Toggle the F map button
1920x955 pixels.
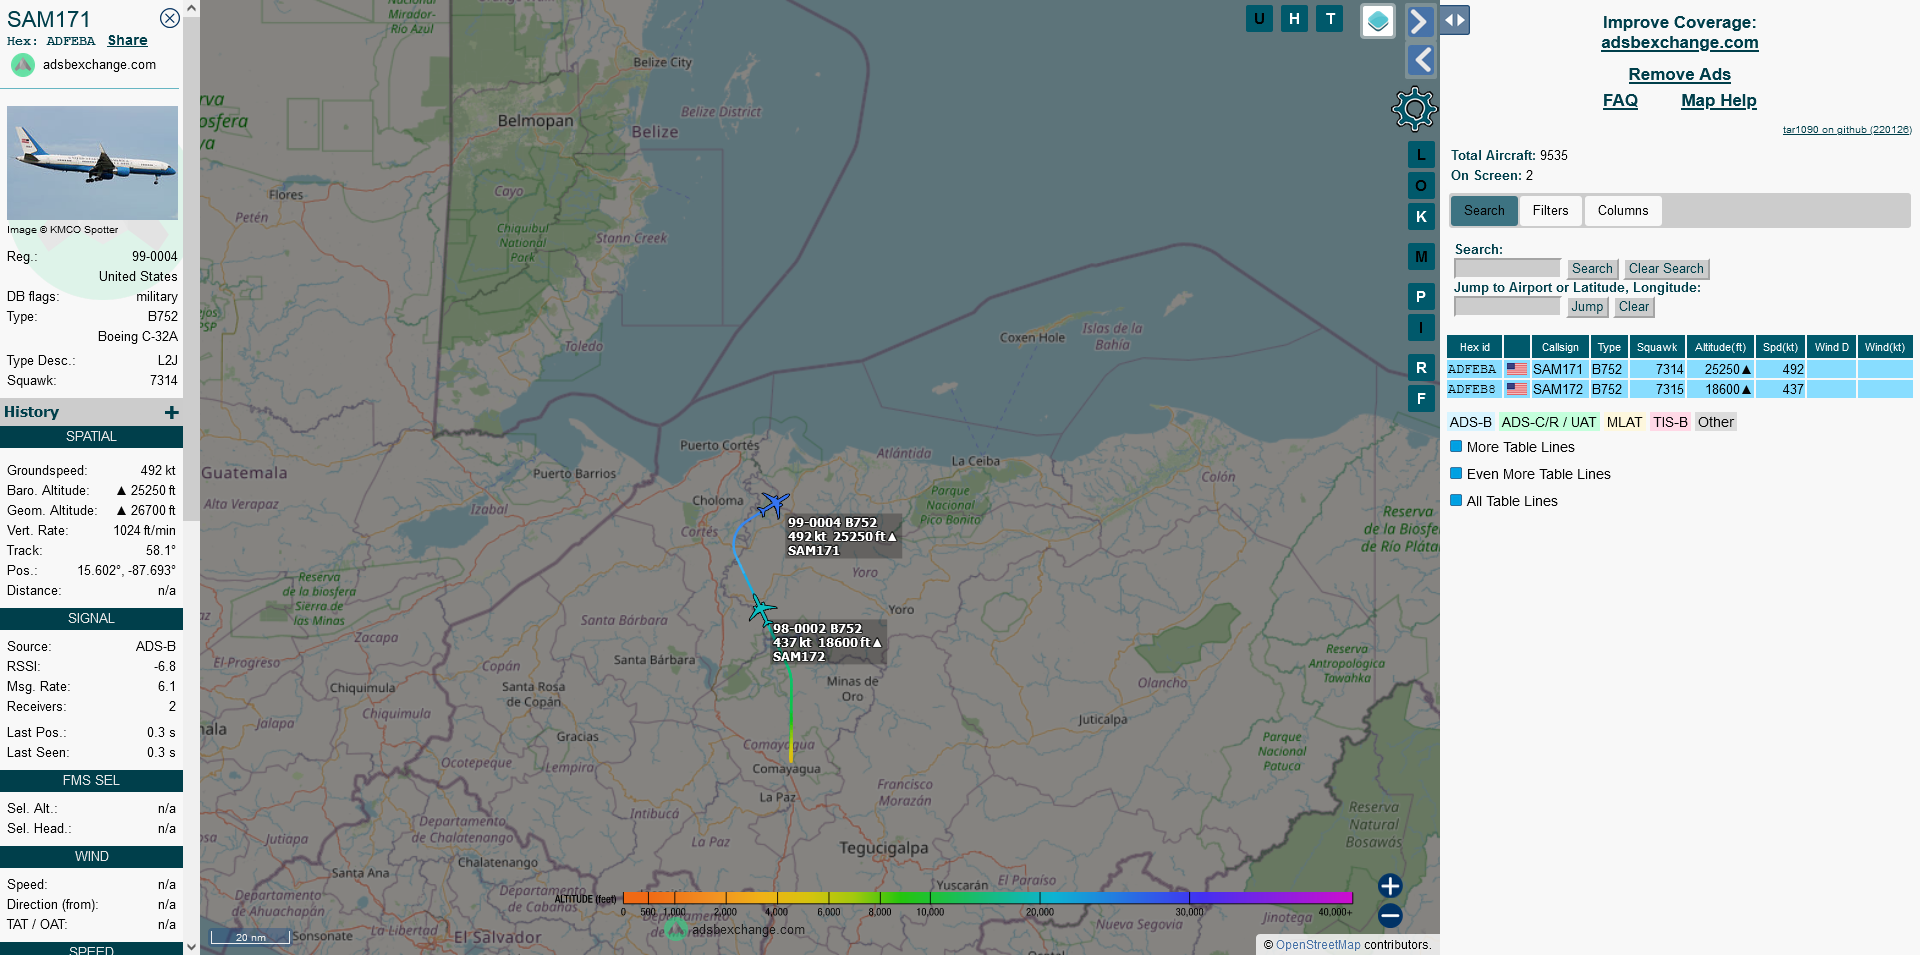(1421, 398)
